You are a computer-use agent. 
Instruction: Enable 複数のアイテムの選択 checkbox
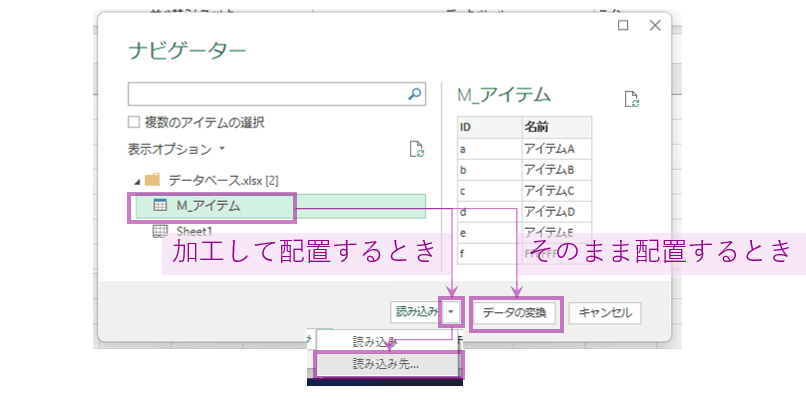point(134,122)
